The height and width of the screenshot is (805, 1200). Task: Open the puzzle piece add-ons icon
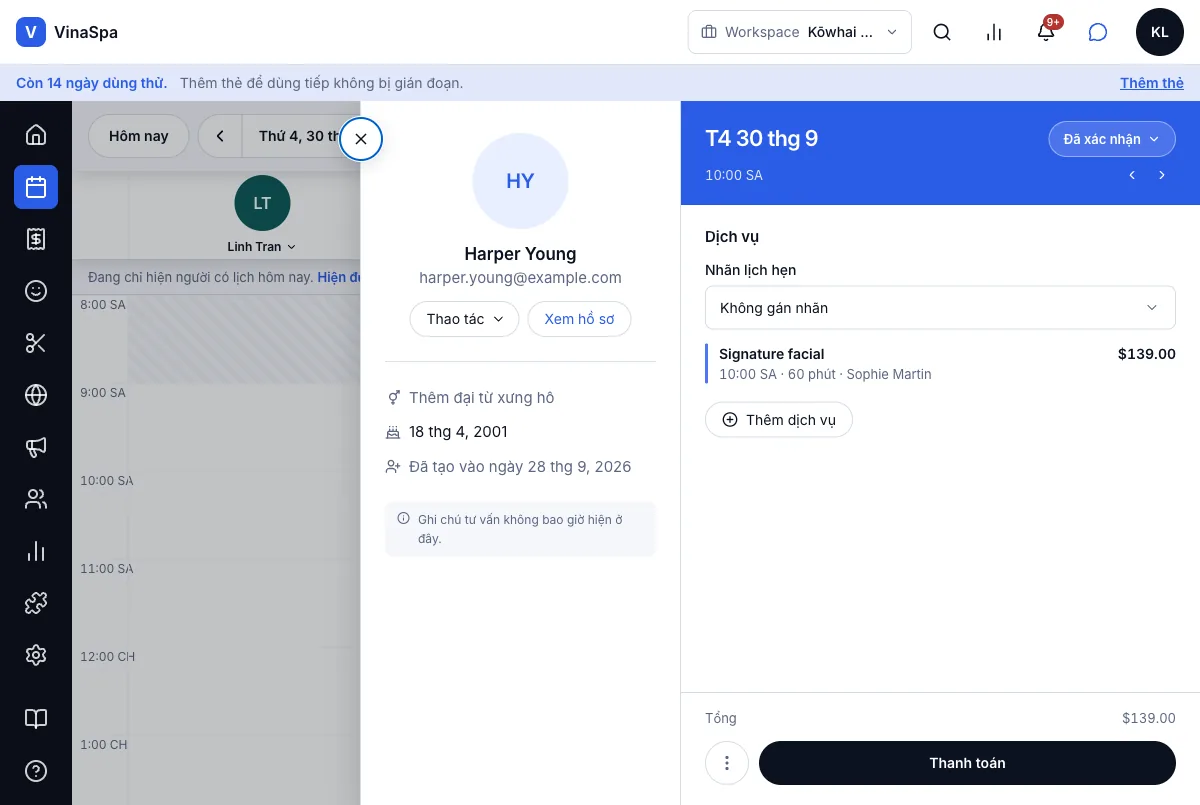36,603
